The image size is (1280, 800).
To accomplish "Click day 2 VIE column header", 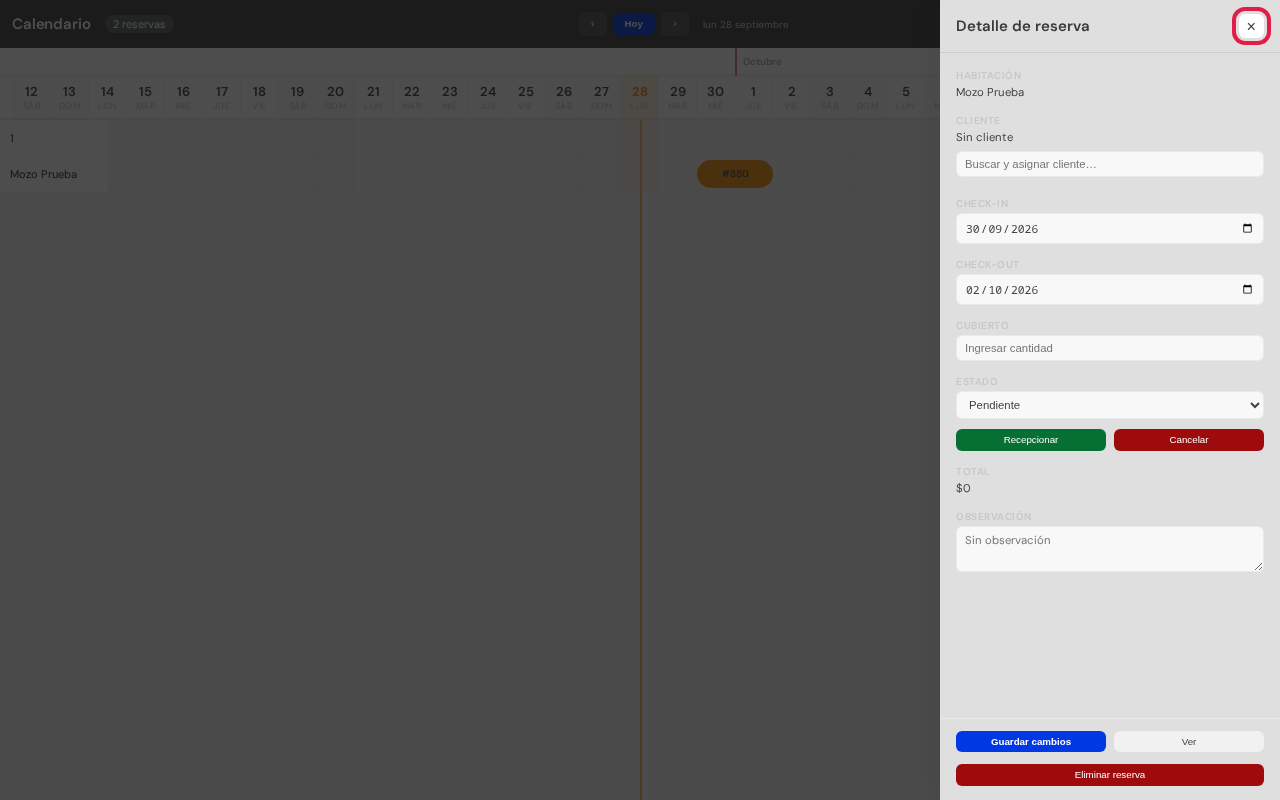I will click(x=792, y=98).
